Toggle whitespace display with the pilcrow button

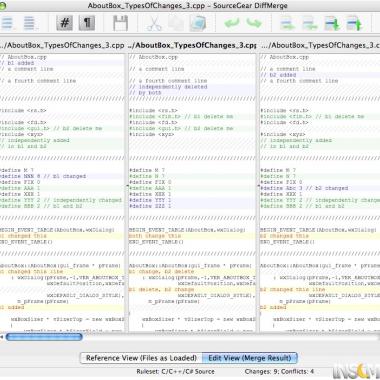pos(87,23)
